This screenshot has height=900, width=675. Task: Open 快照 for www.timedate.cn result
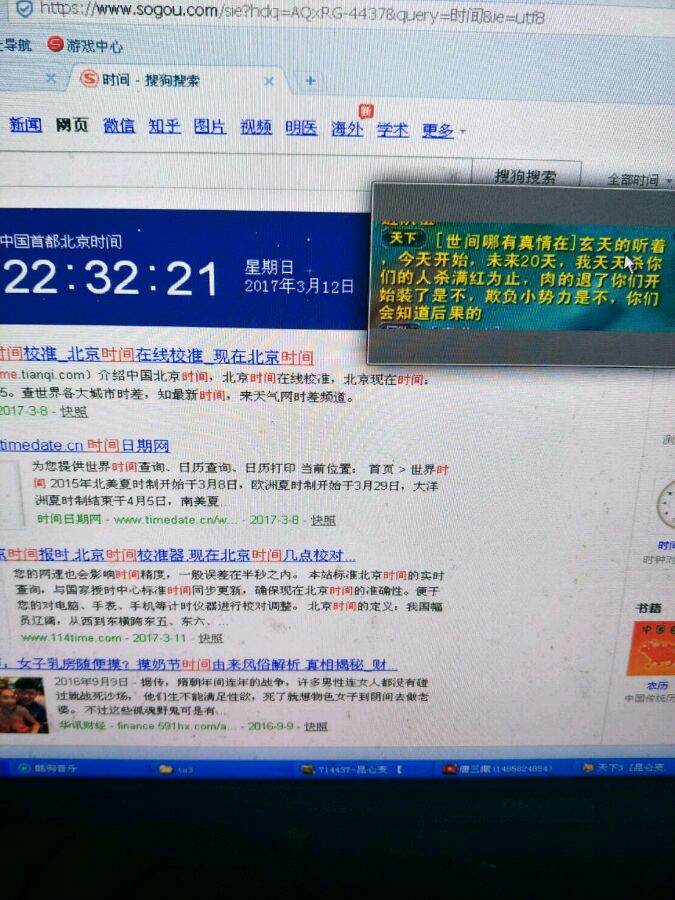(323, 520)
